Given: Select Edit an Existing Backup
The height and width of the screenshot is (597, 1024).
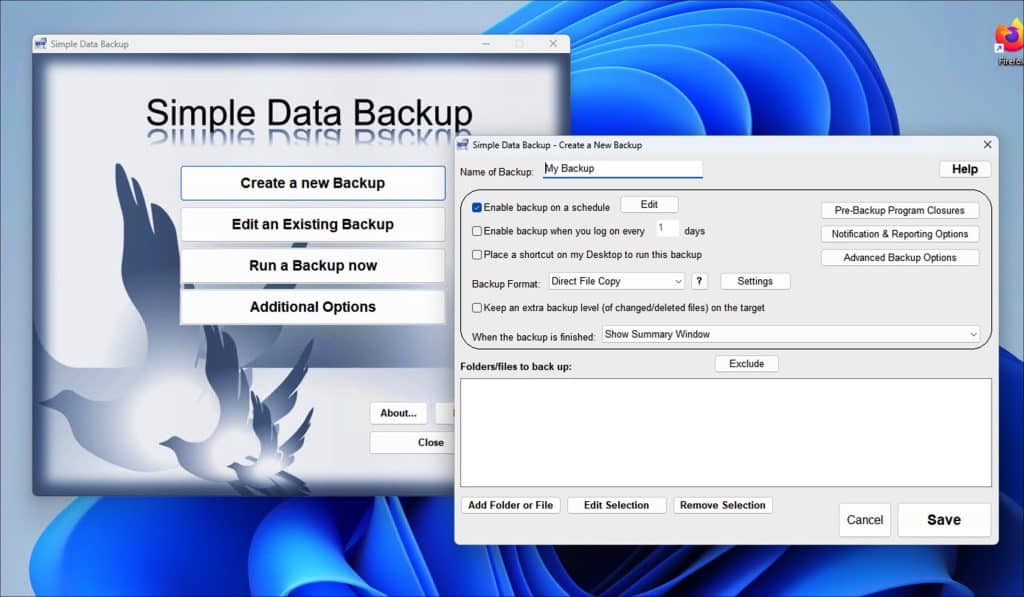Looking at the screenshot, I should pos(312,224).
